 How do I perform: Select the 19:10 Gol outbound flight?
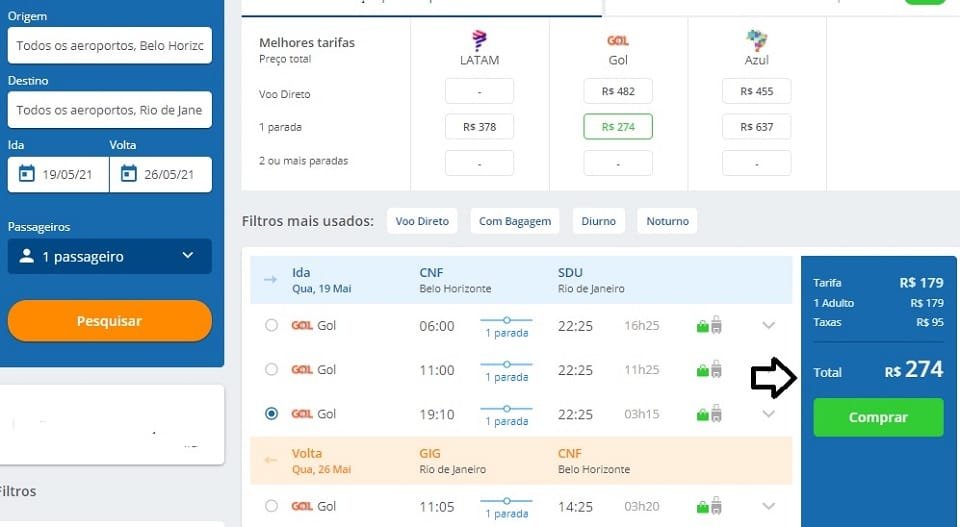(271, 414)
